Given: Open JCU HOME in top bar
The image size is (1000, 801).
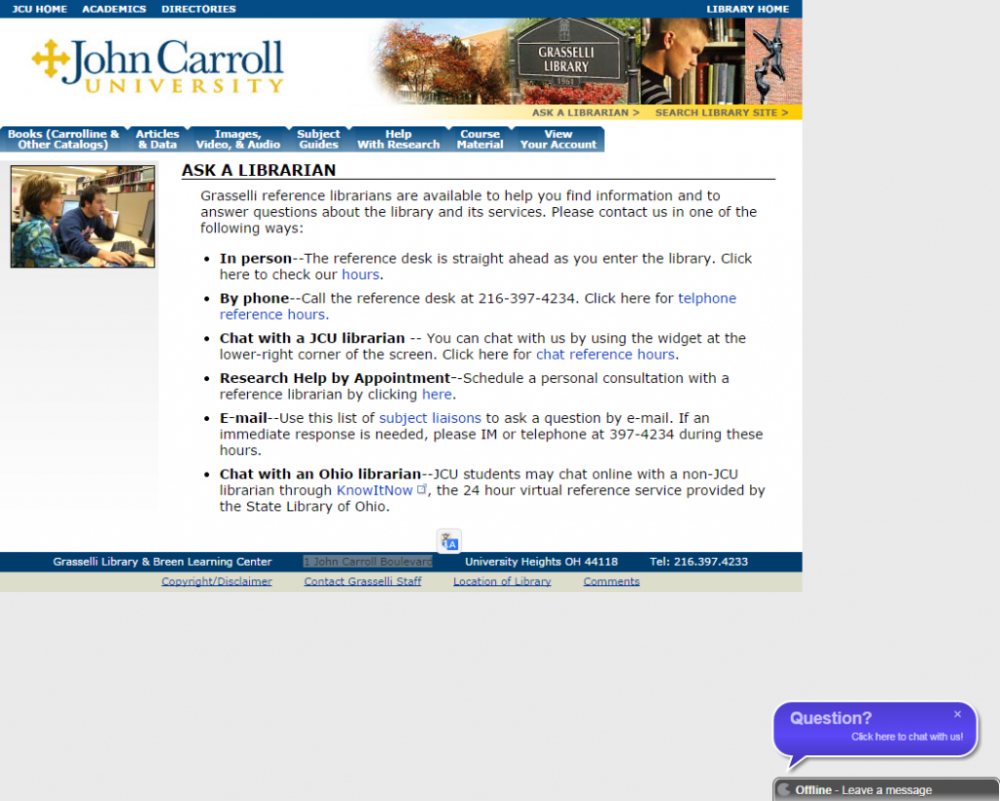Looking at the screenshot, I should (x=40, y=9).
